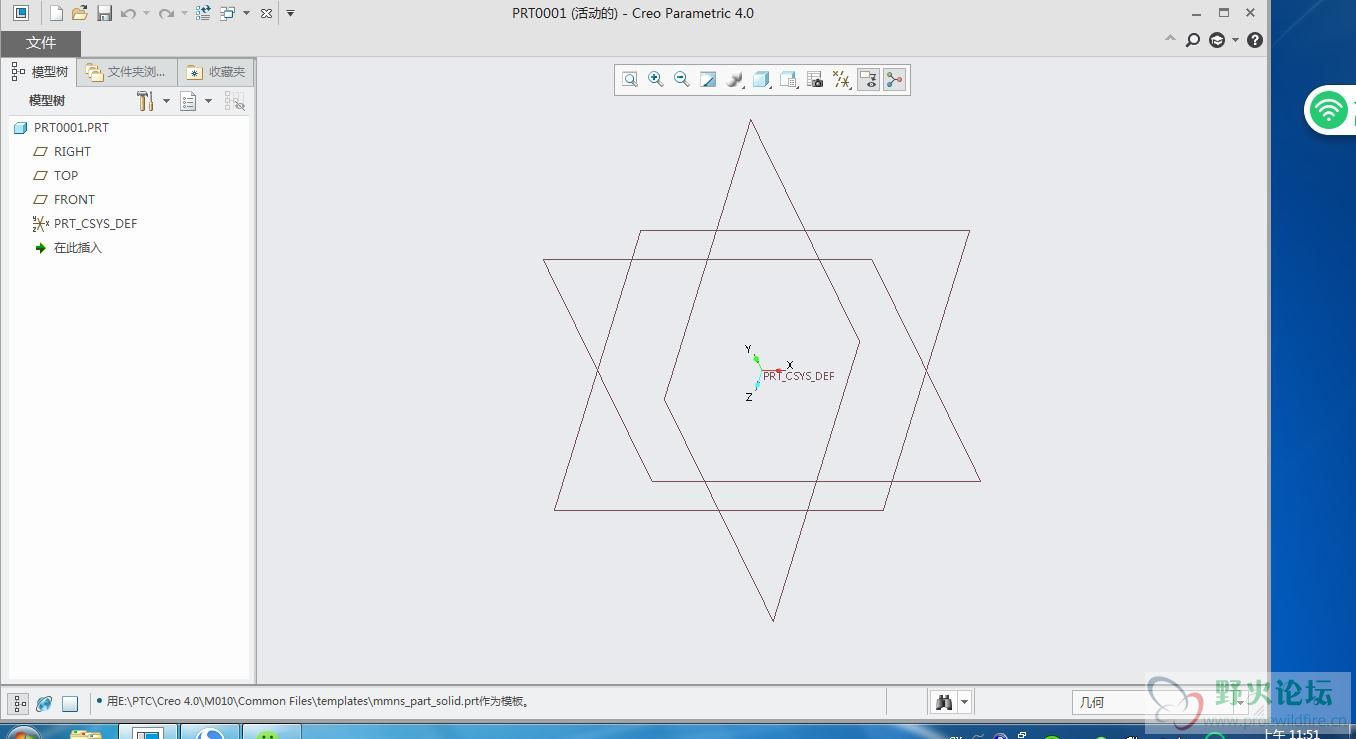Click the PRT_CSYS_DEF label in the graphics area

tap(799, 376)
